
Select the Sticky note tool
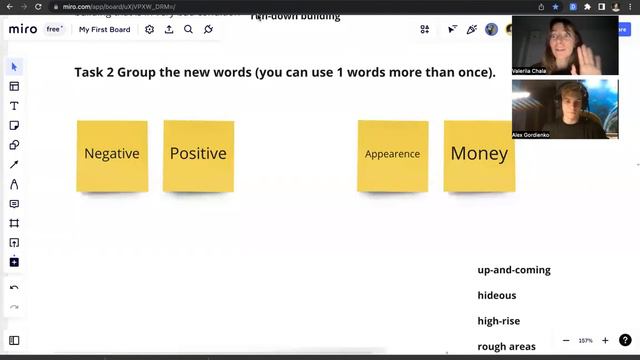click(x=14, y=125)
